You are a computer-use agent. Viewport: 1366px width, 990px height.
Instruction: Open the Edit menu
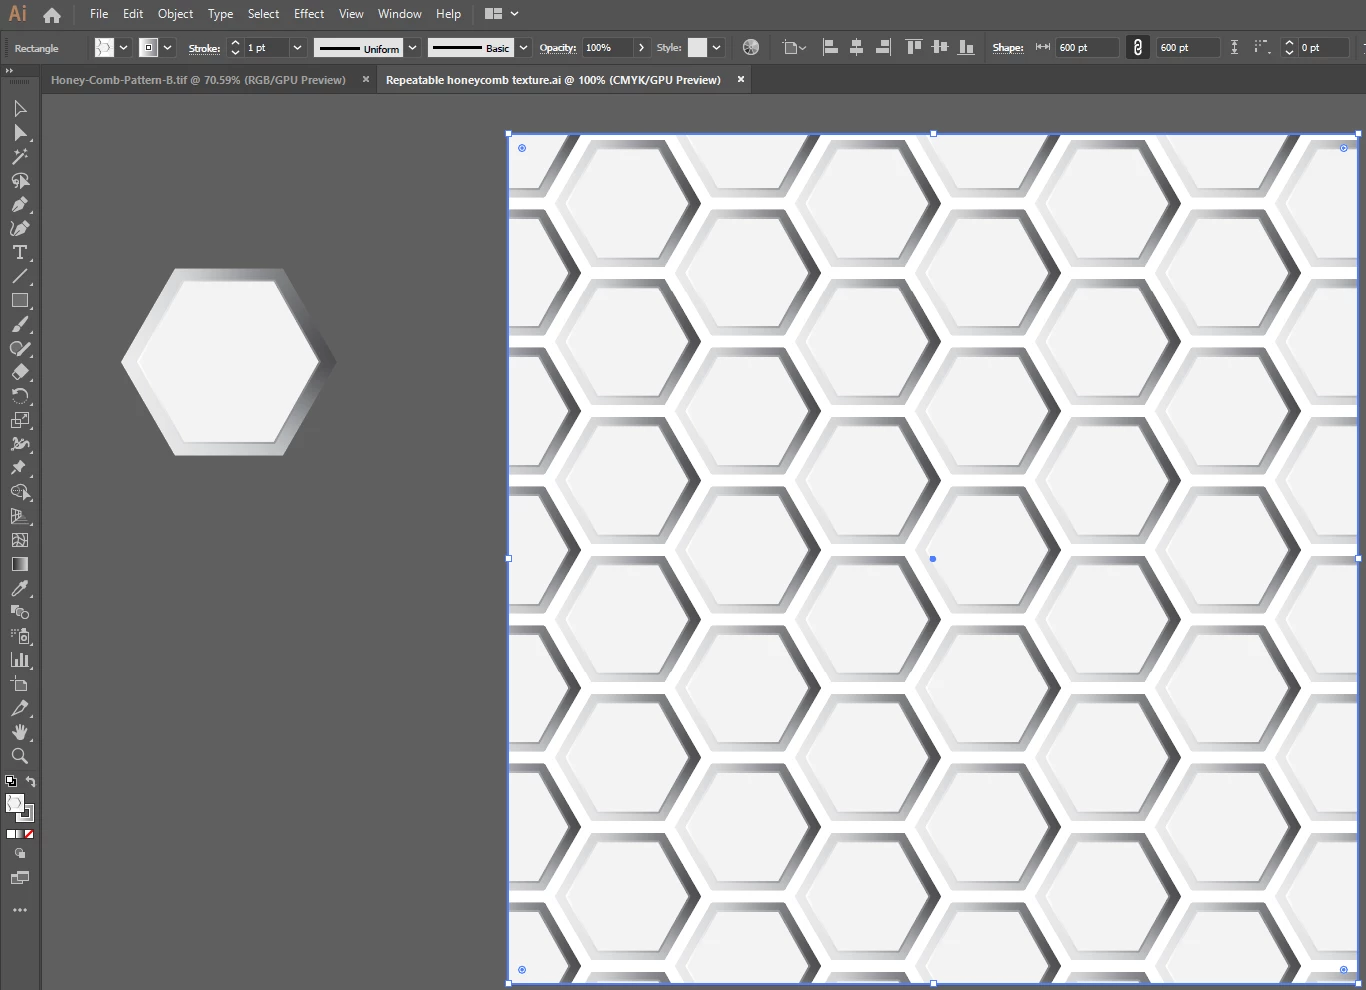coord(133,14)
